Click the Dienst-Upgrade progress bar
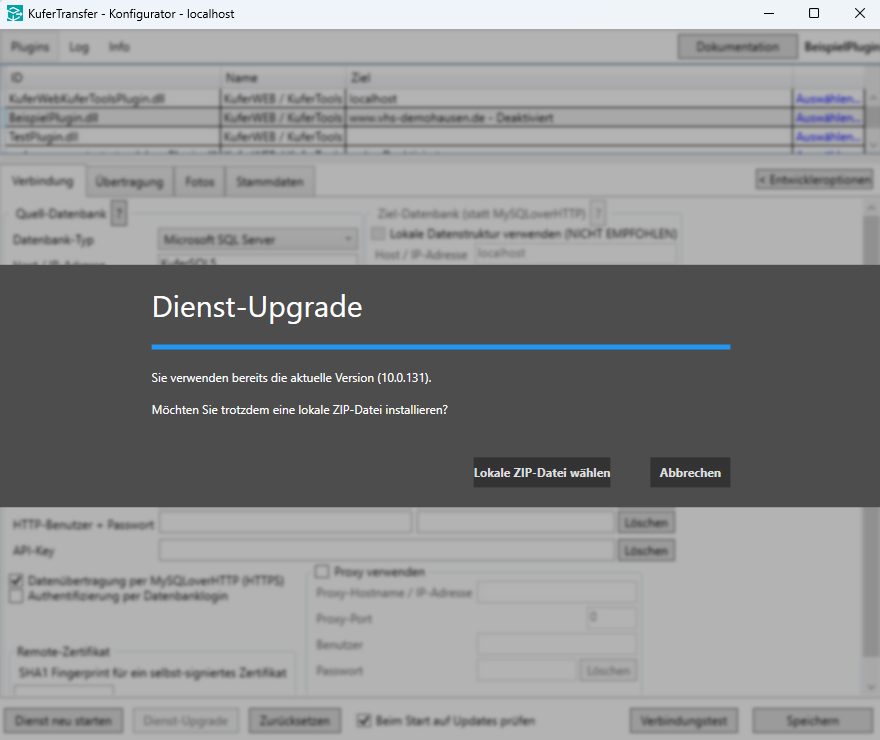Viewport: 880px width, 740px height. point(441,347)
